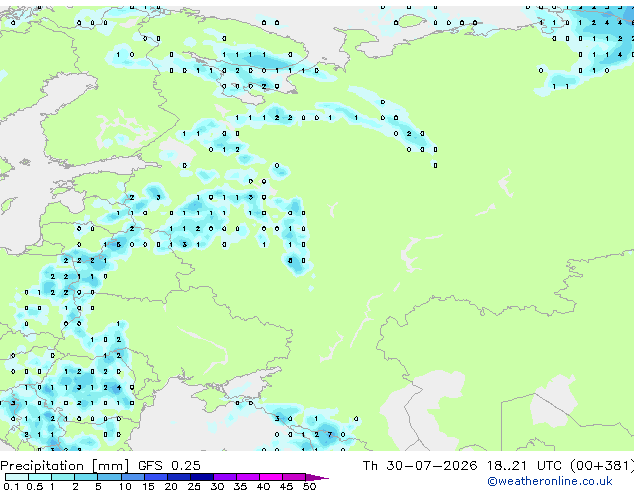This screenshot has height=490, width=634.
Task: Select the 2–5 mm legend color cell
Action: tap(86, 477)
